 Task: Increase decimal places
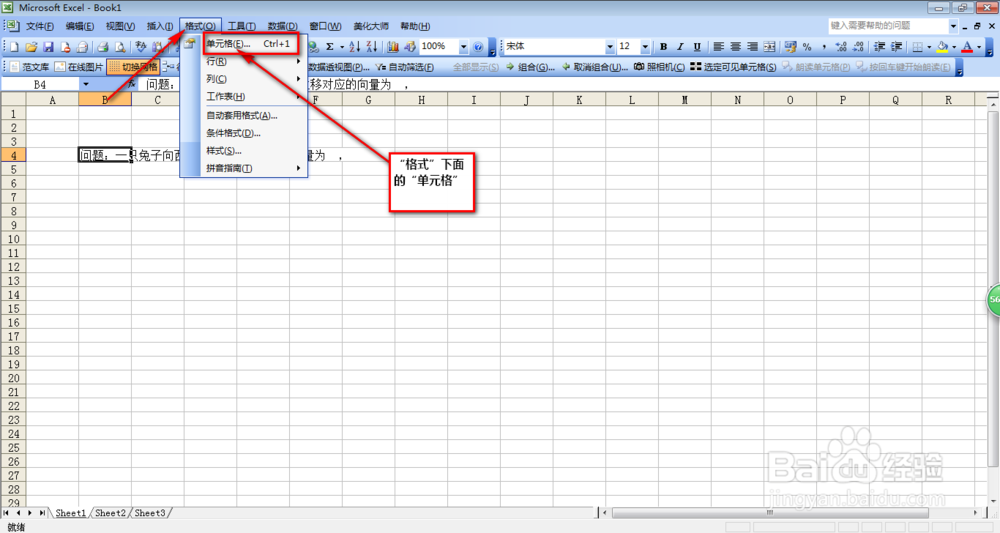(x=841, y=47)
